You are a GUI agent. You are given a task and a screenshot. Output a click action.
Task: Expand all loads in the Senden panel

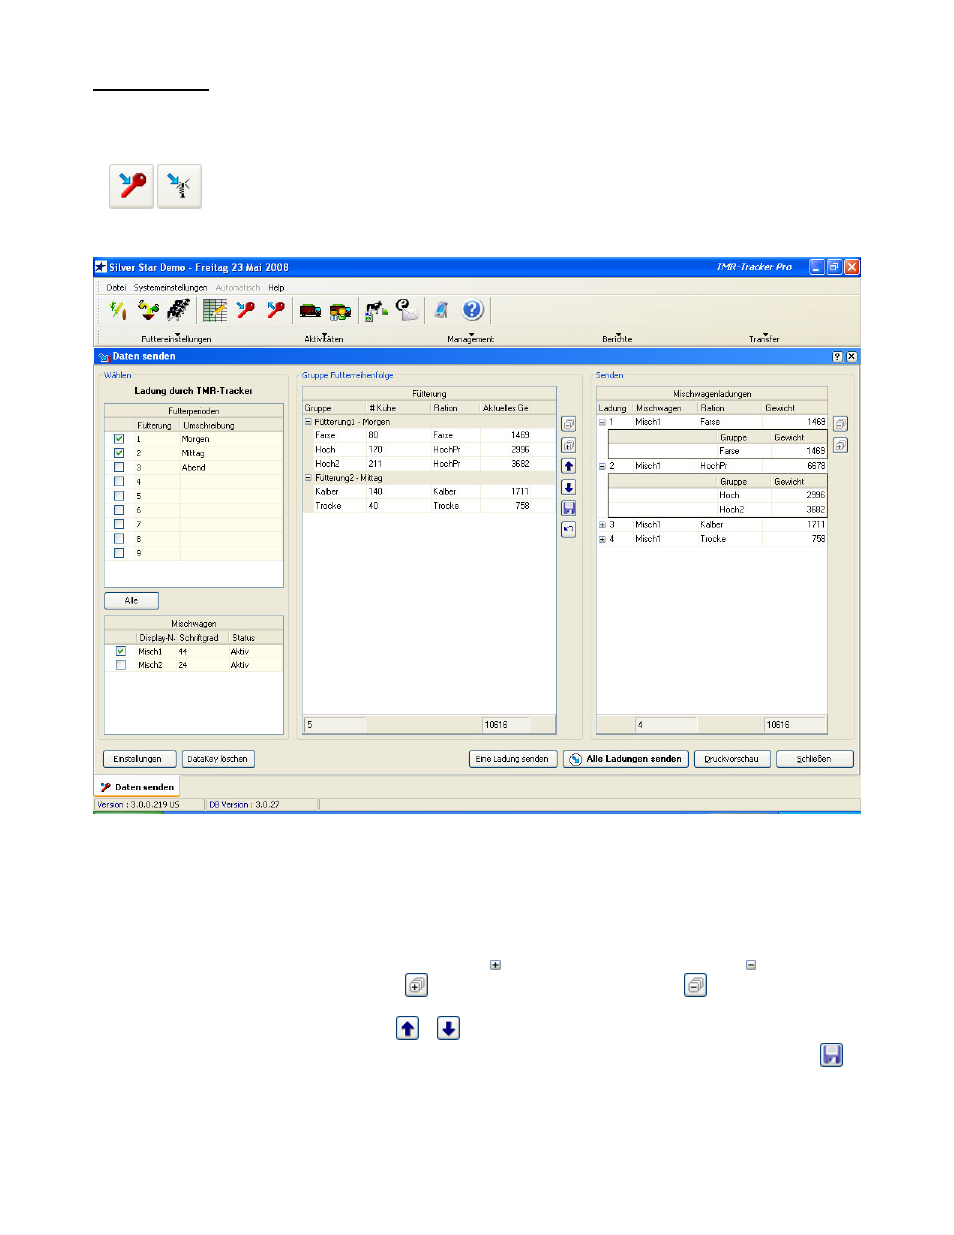click(840, 445)
